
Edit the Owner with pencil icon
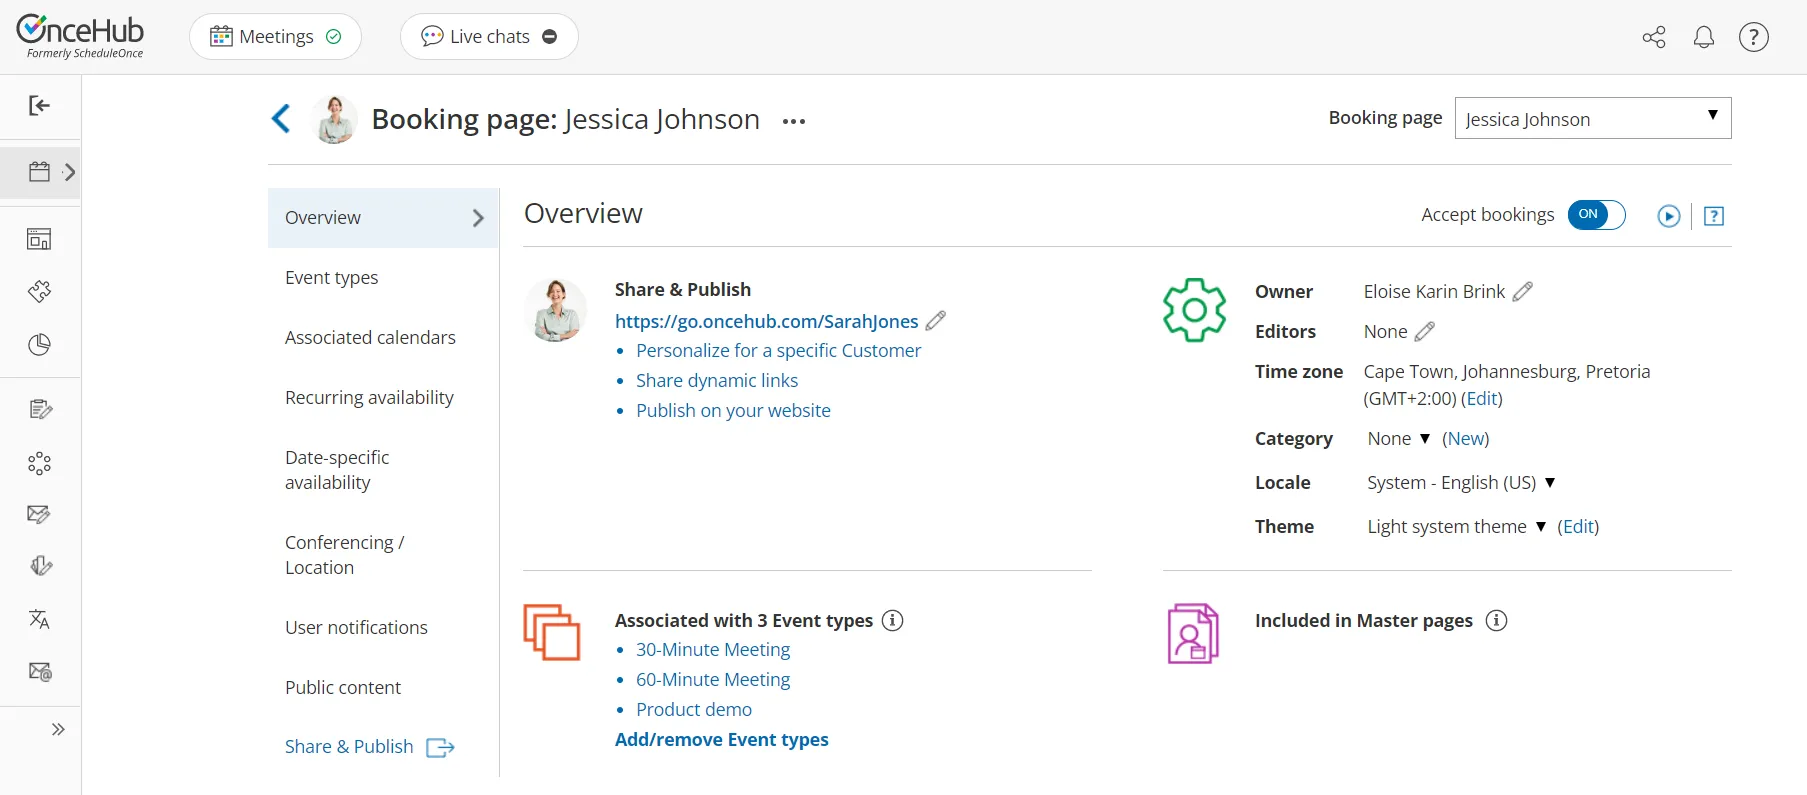(1523, 292)
